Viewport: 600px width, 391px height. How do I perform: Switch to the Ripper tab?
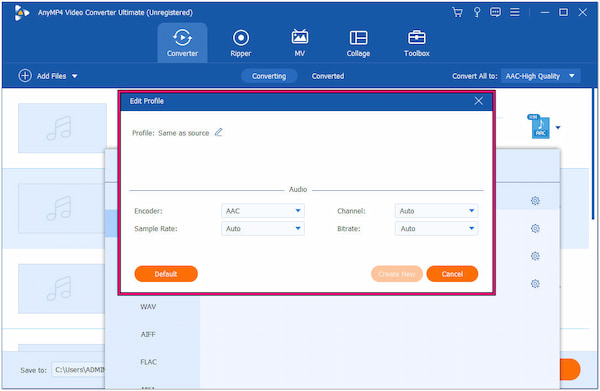(241, 43)
